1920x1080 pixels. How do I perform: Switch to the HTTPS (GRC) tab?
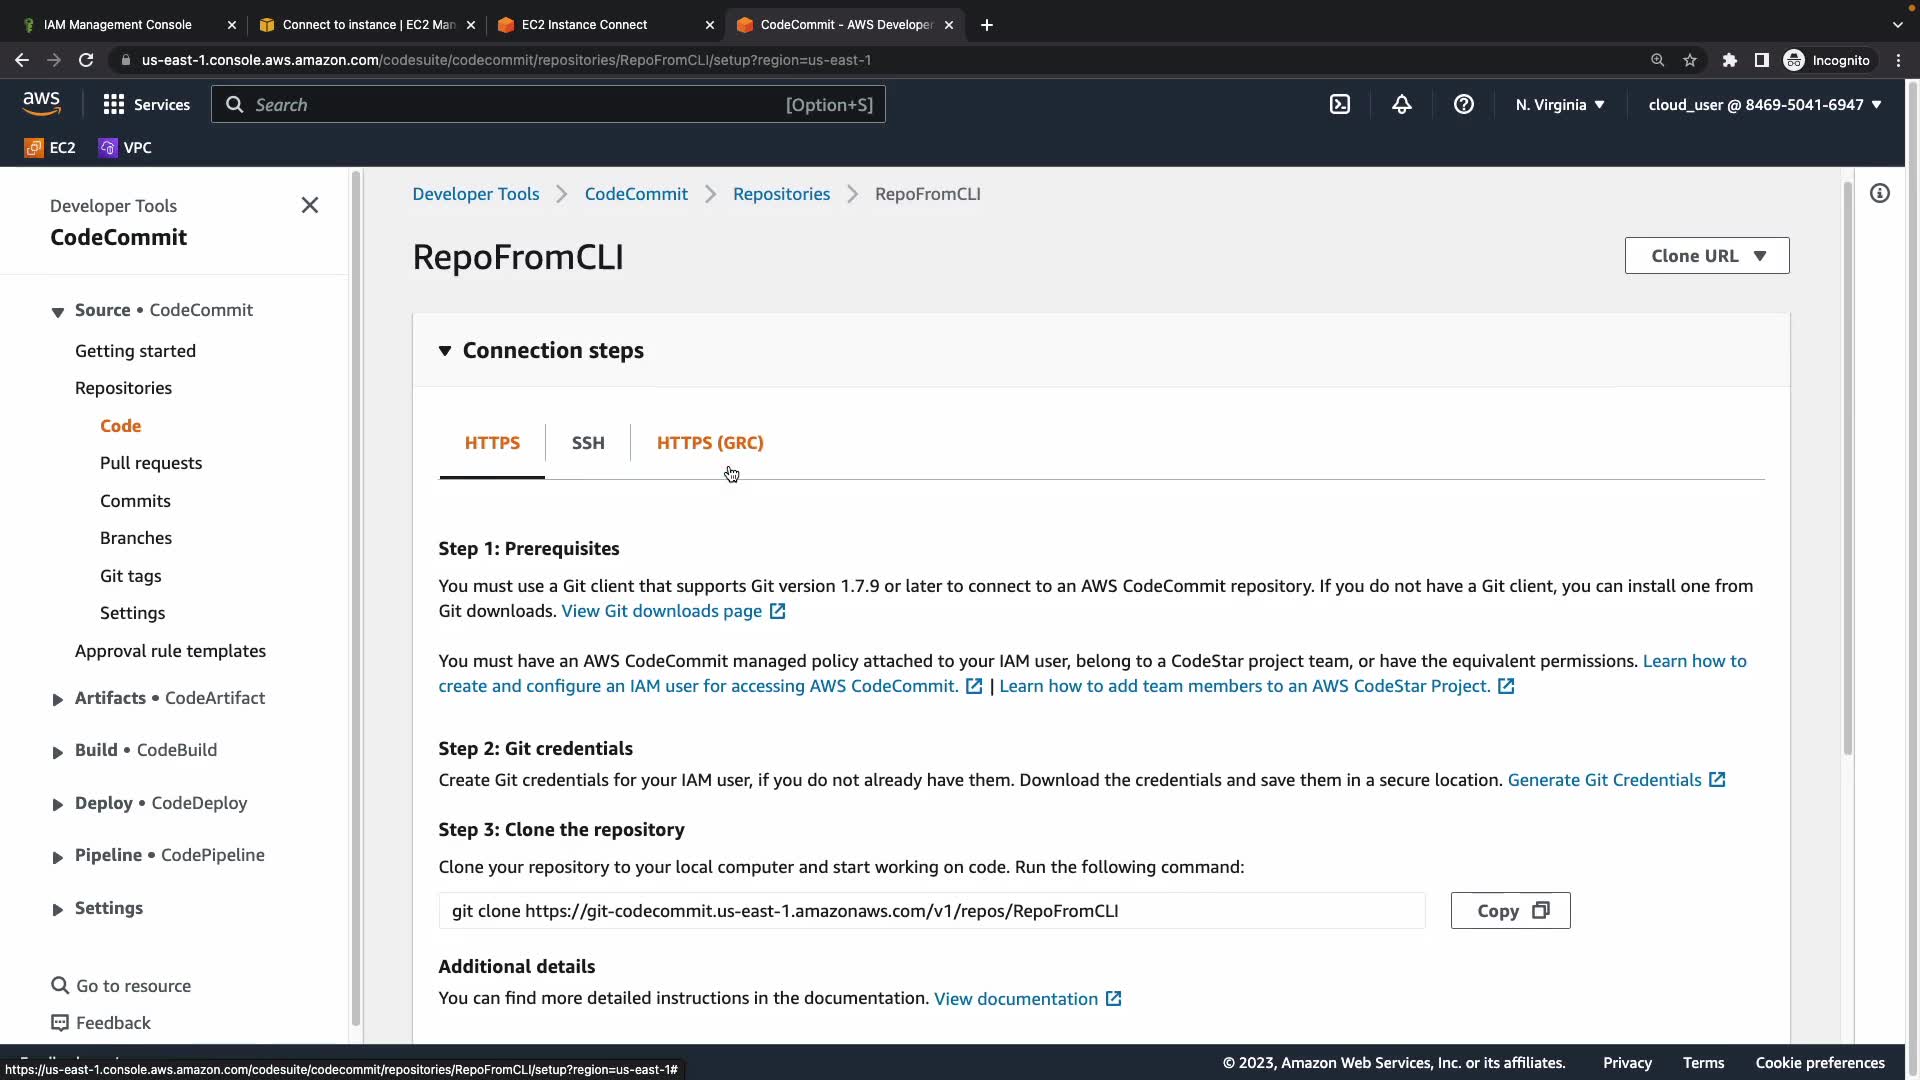click(x=709, y=443)
